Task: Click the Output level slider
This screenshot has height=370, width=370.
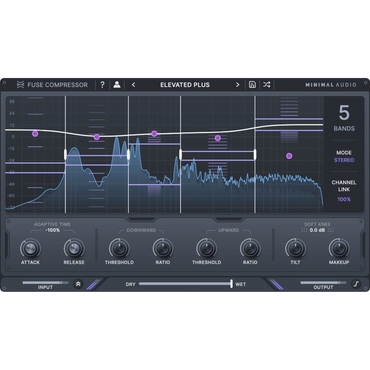Action: (323, 283)
